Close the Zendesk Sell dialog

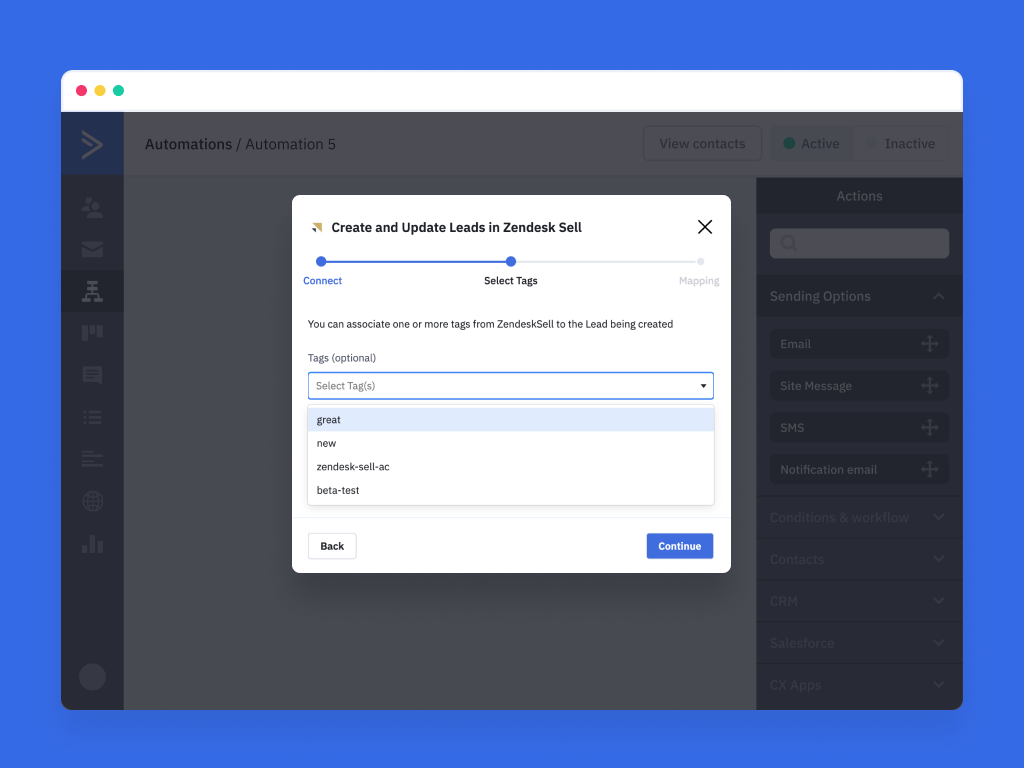pyautogui.click(x=705, y=227)
